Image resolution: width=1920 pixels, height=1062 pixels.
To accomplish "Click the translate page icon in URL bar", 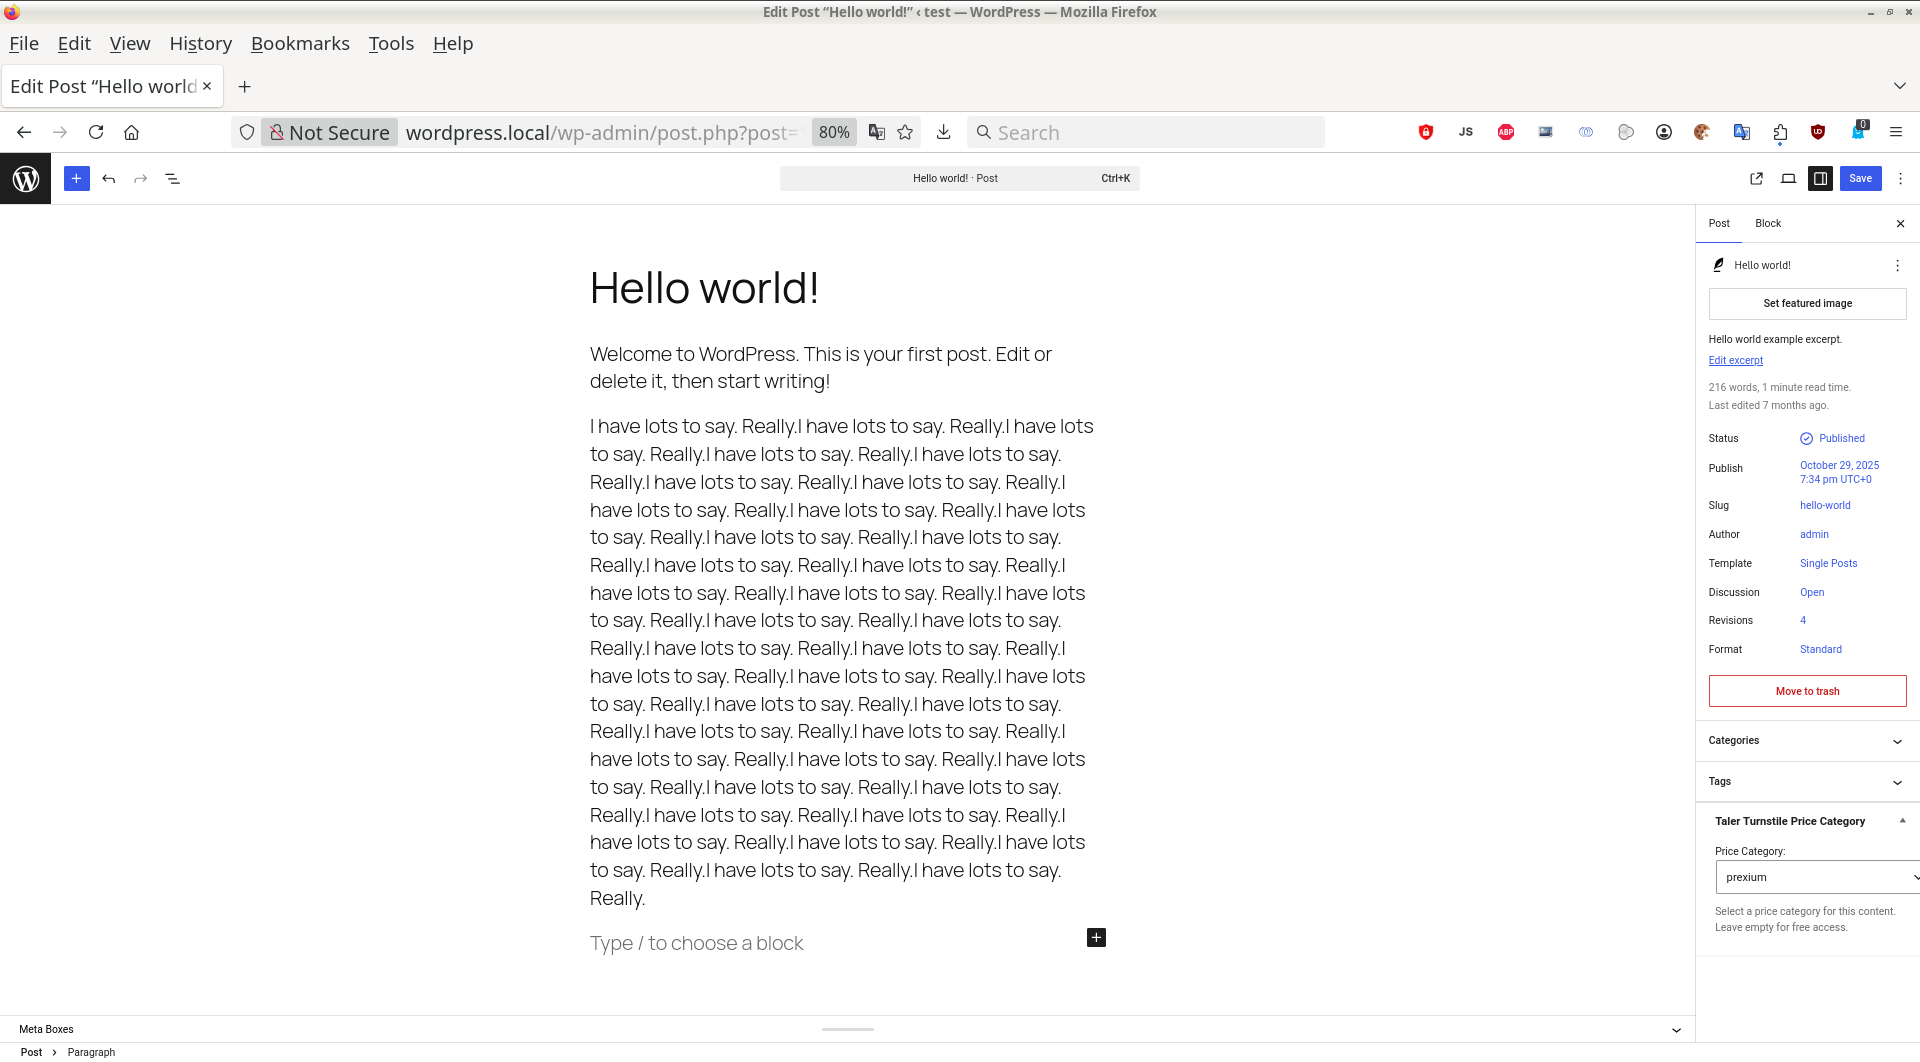I will (x=877, y=132).
